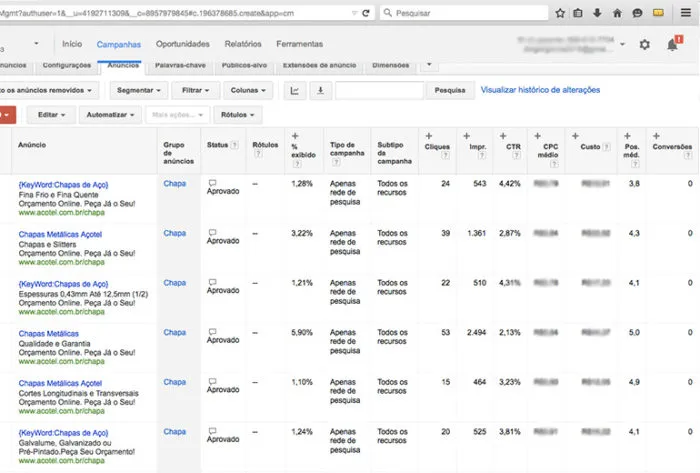Click plus icon above Custo column

pyautogui.click(x=575, y=136)
